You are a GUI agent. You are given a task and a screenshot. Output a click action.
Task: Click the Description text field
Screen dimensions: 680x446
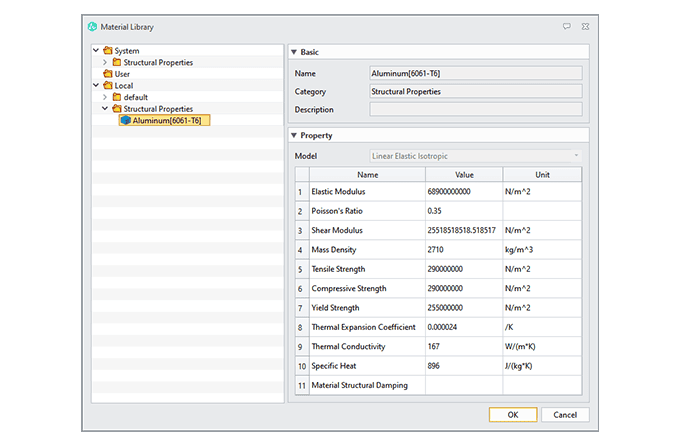[x=475, y=109]
